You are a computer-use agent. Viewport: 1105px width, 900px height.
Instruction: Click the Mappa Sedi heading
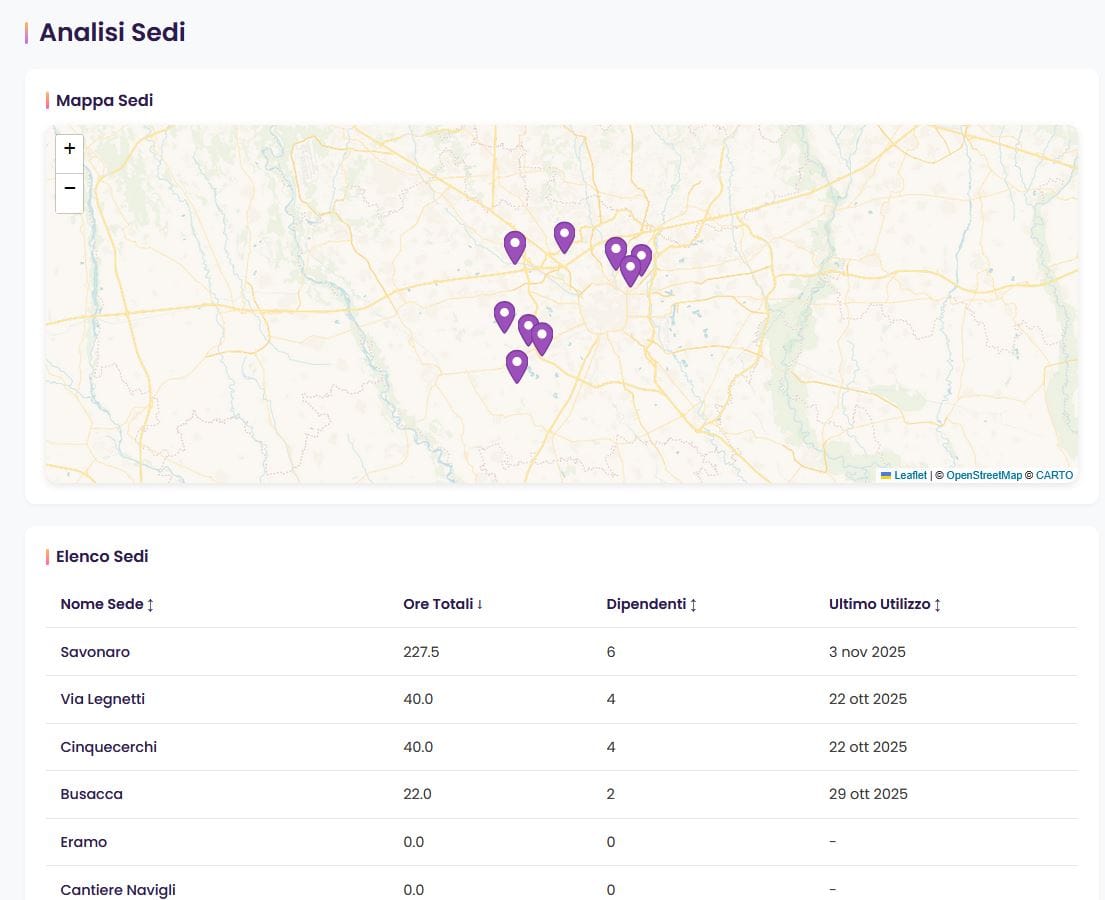click(x=104, y=100)
